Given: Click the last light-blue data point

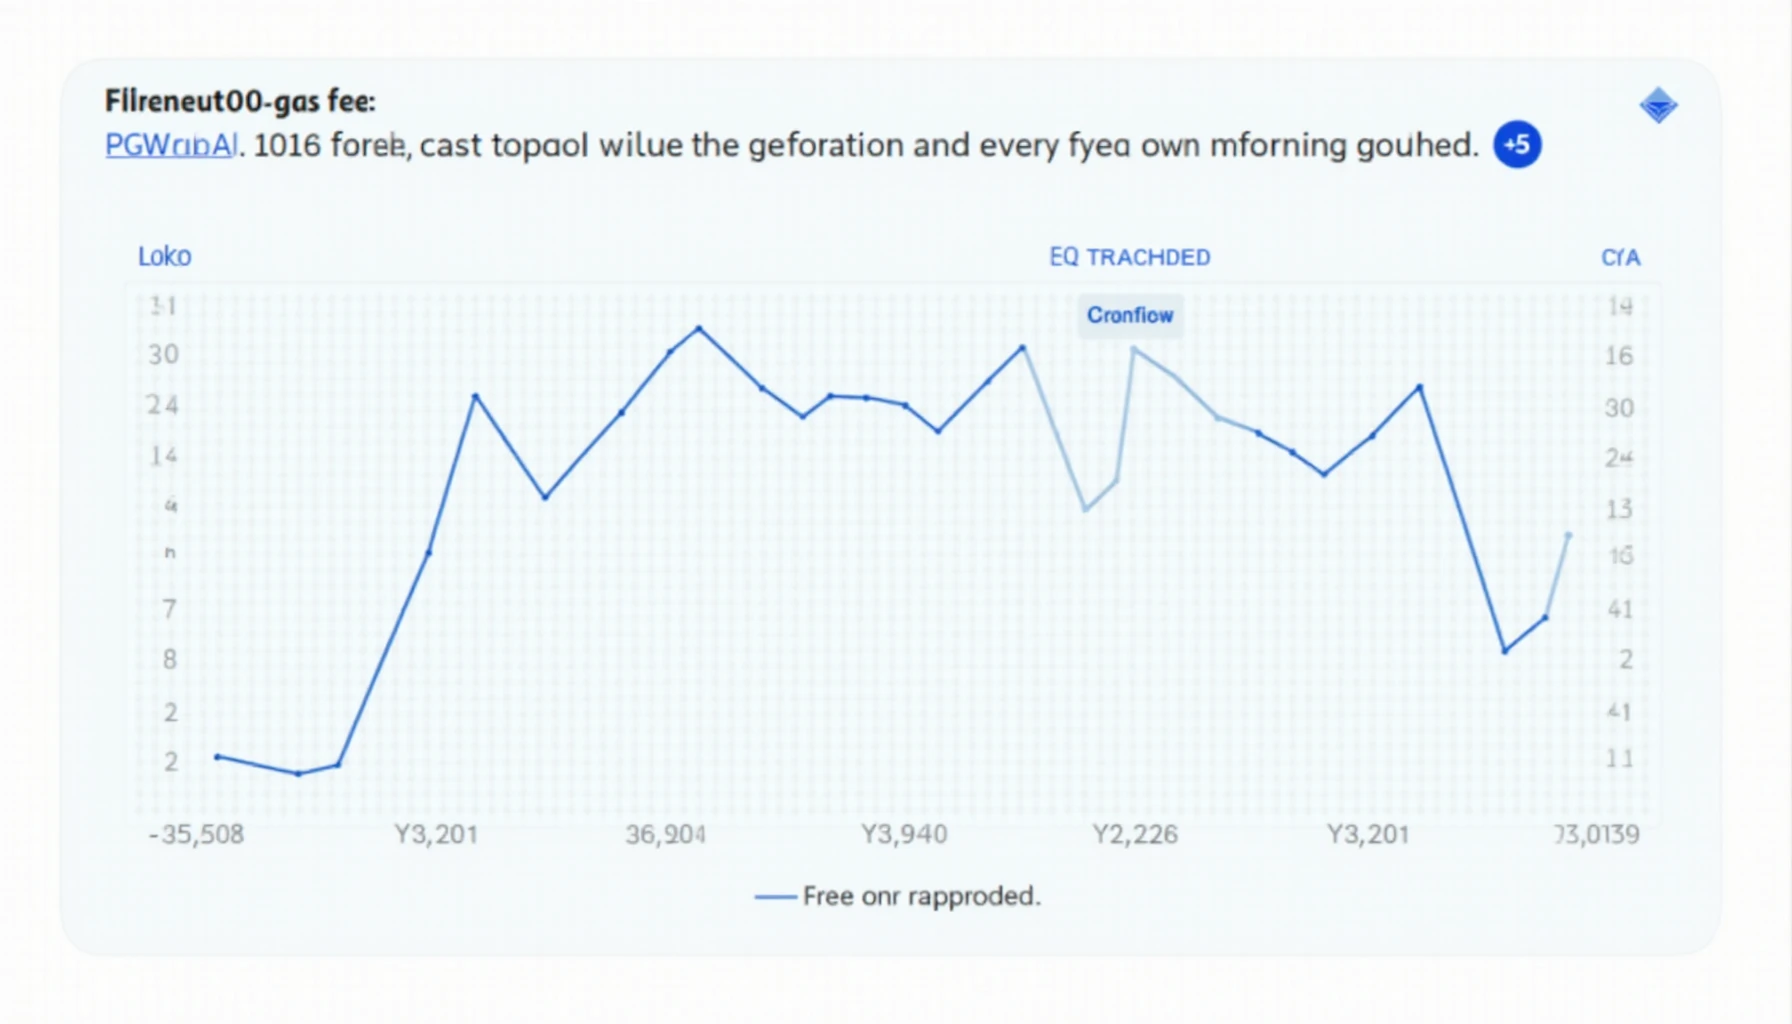Looking at the screenshot, I should point(1568,535).
